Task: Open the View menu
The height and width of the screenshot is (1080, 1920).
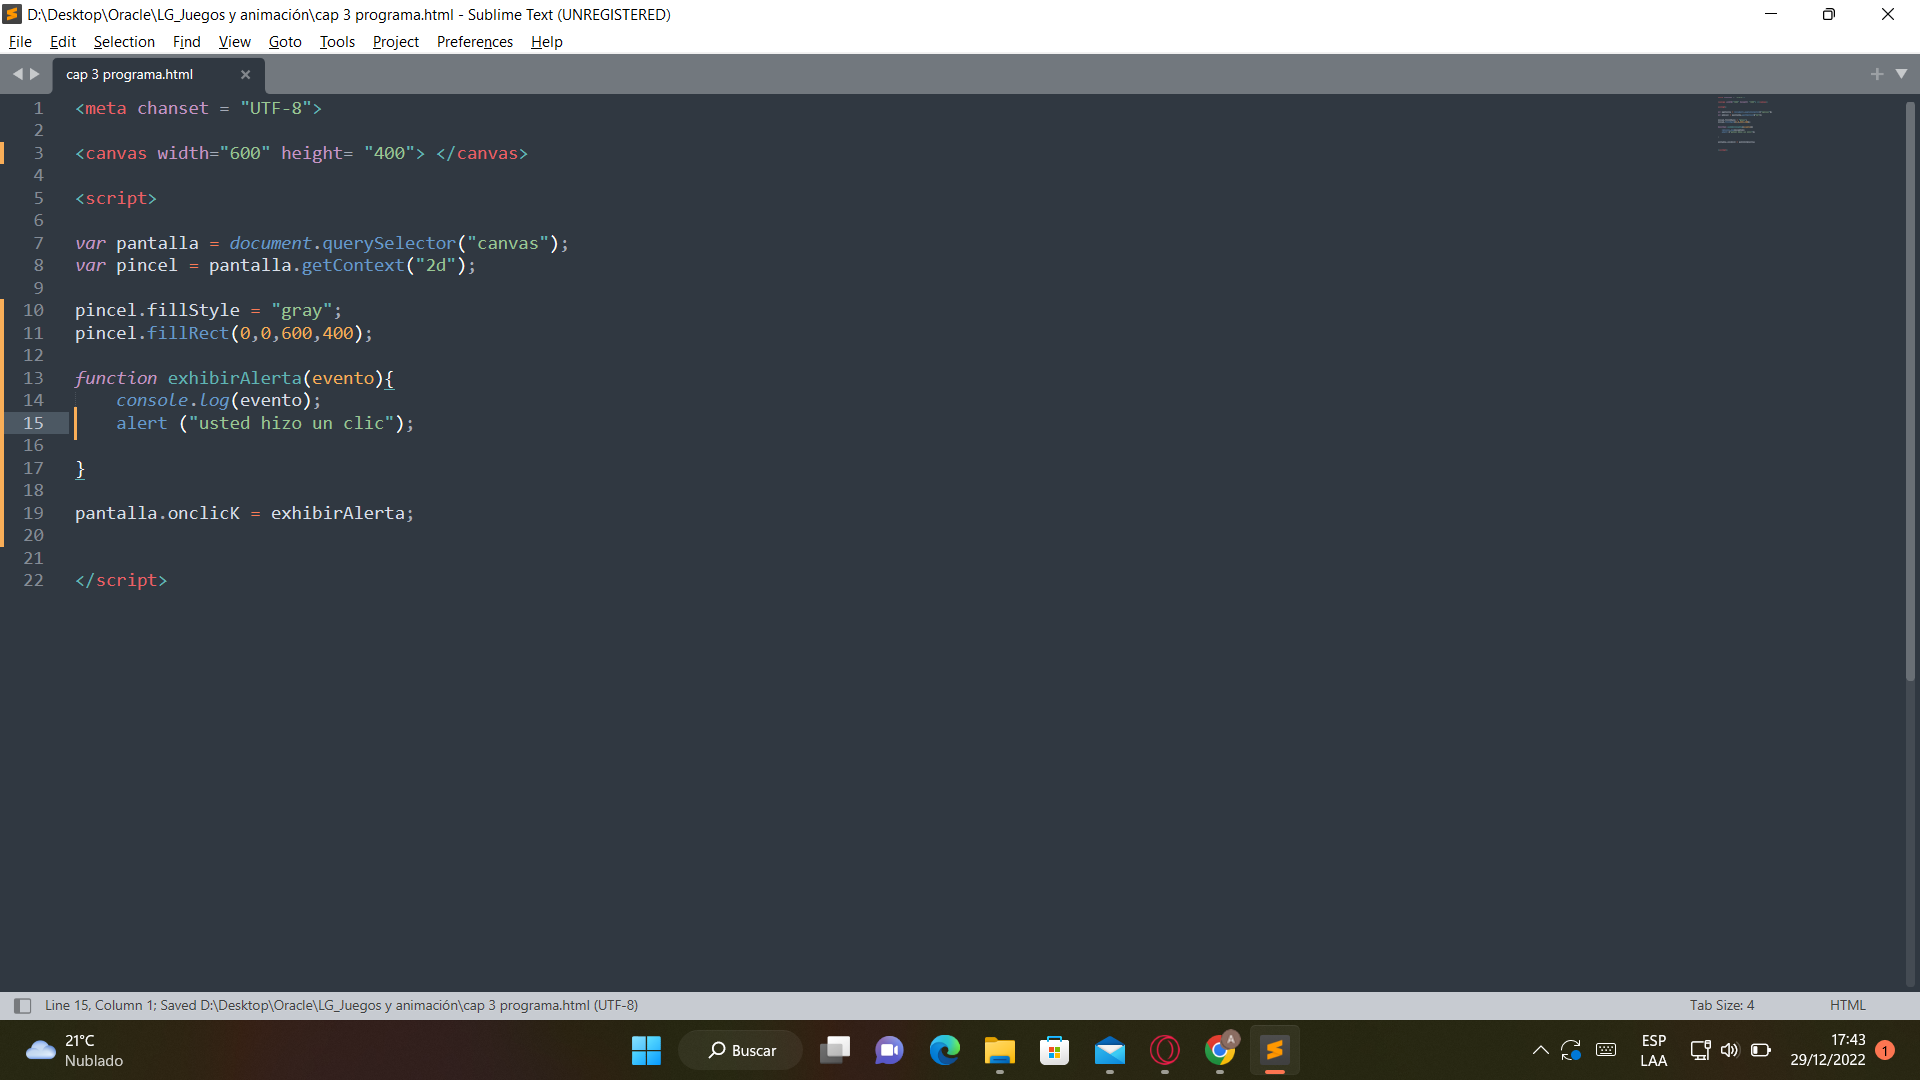Action: (x=234, y=42)
